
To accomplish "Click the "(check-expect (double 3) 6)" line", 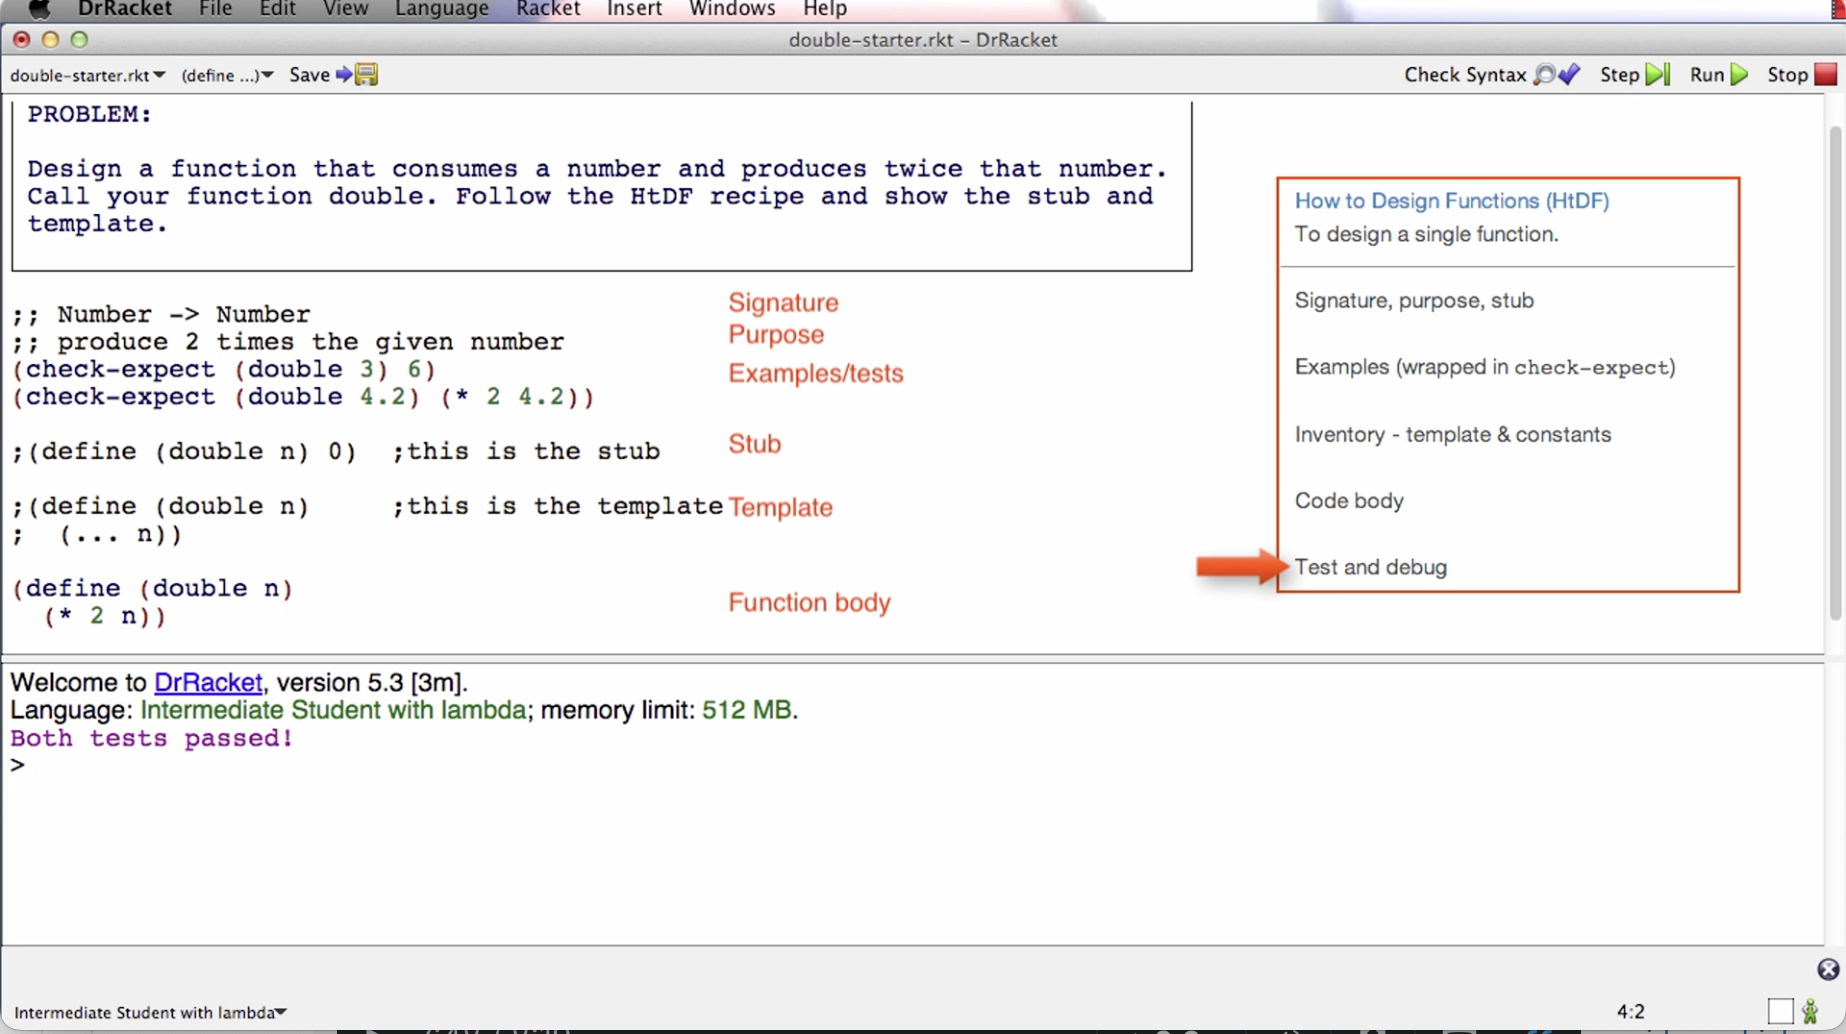I will [x=224, y=369].
